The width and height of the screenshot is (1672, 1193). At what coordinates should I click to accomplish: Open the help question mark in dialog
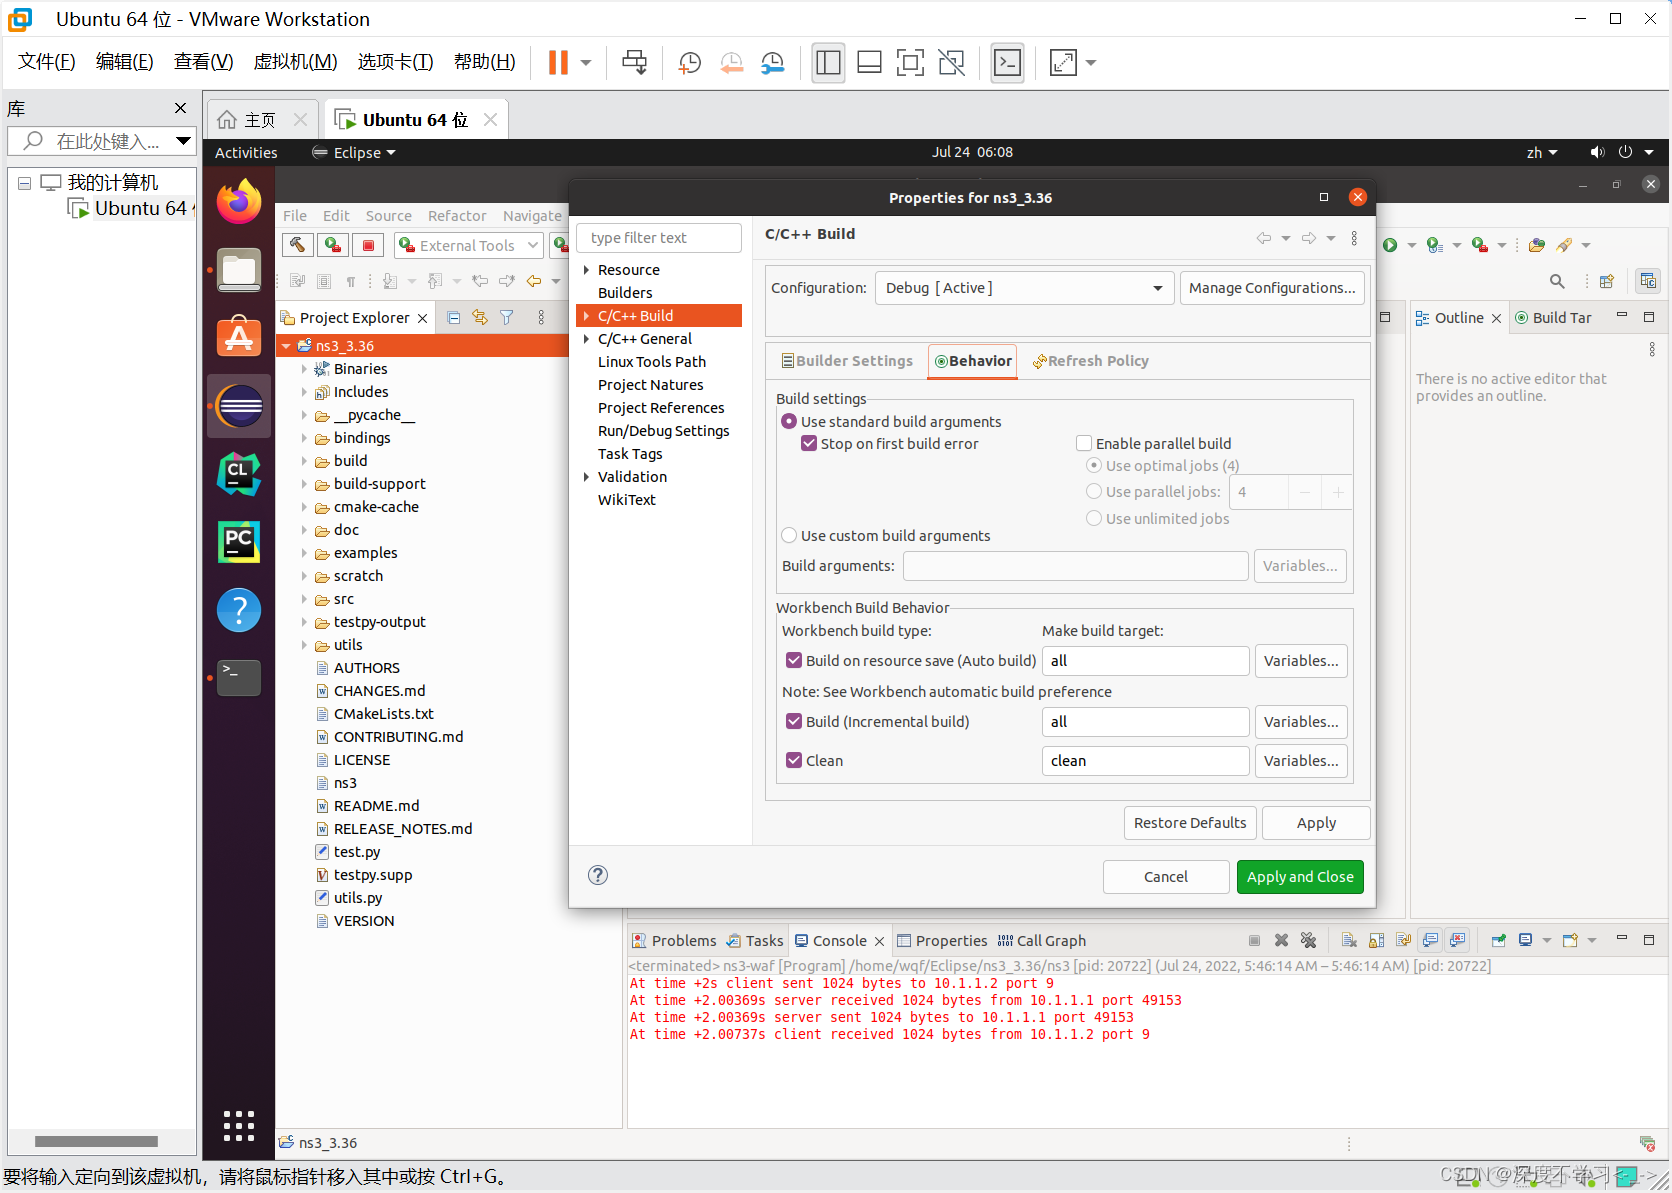(598, 875)
